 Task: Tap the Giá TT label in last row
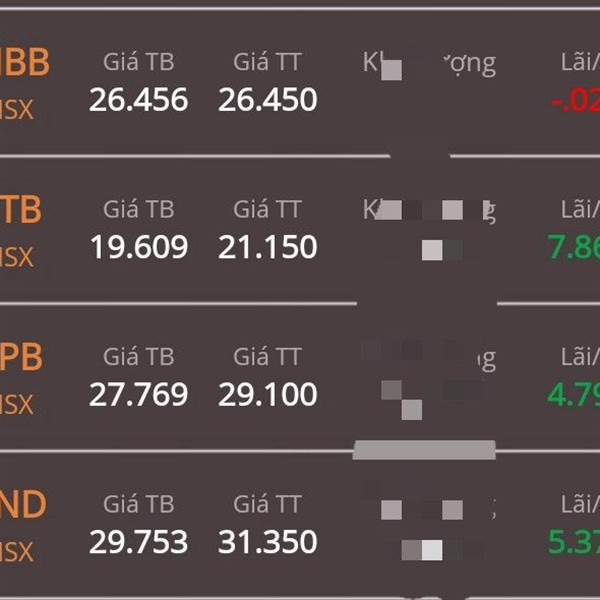268,504
